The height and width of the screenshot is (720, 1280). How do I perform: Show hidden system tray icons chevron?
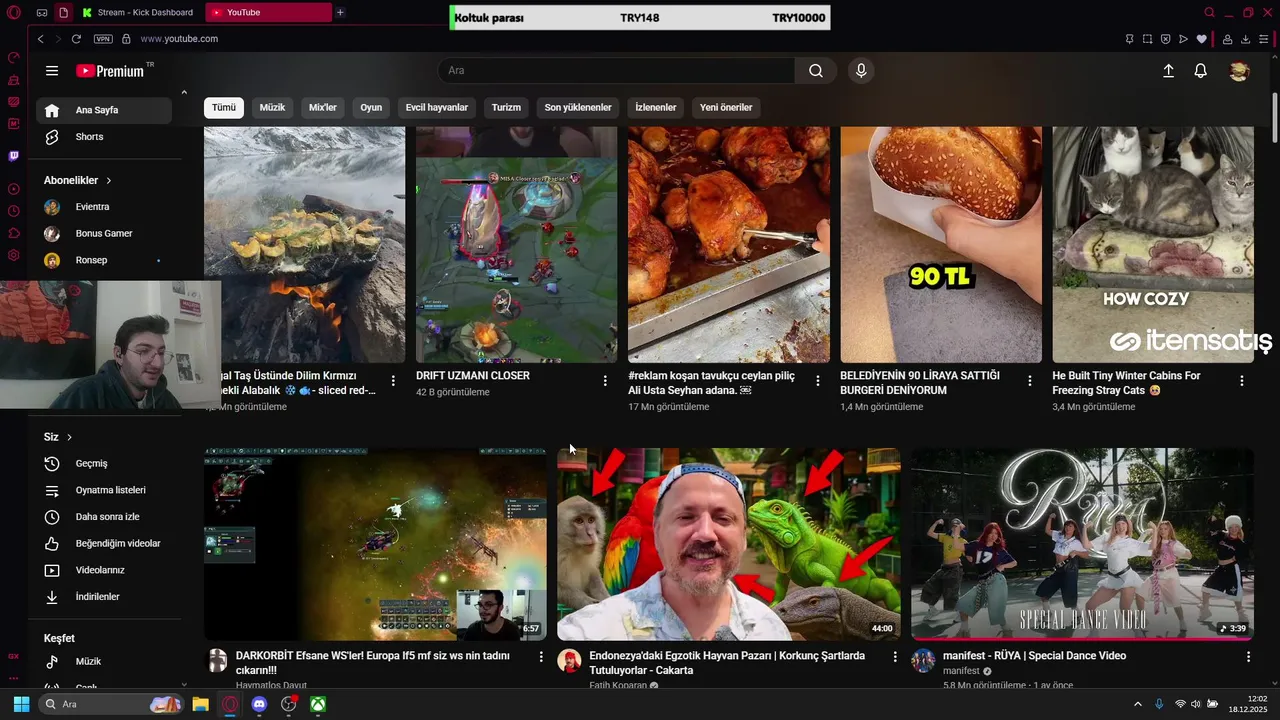[x=1137, y=704]
